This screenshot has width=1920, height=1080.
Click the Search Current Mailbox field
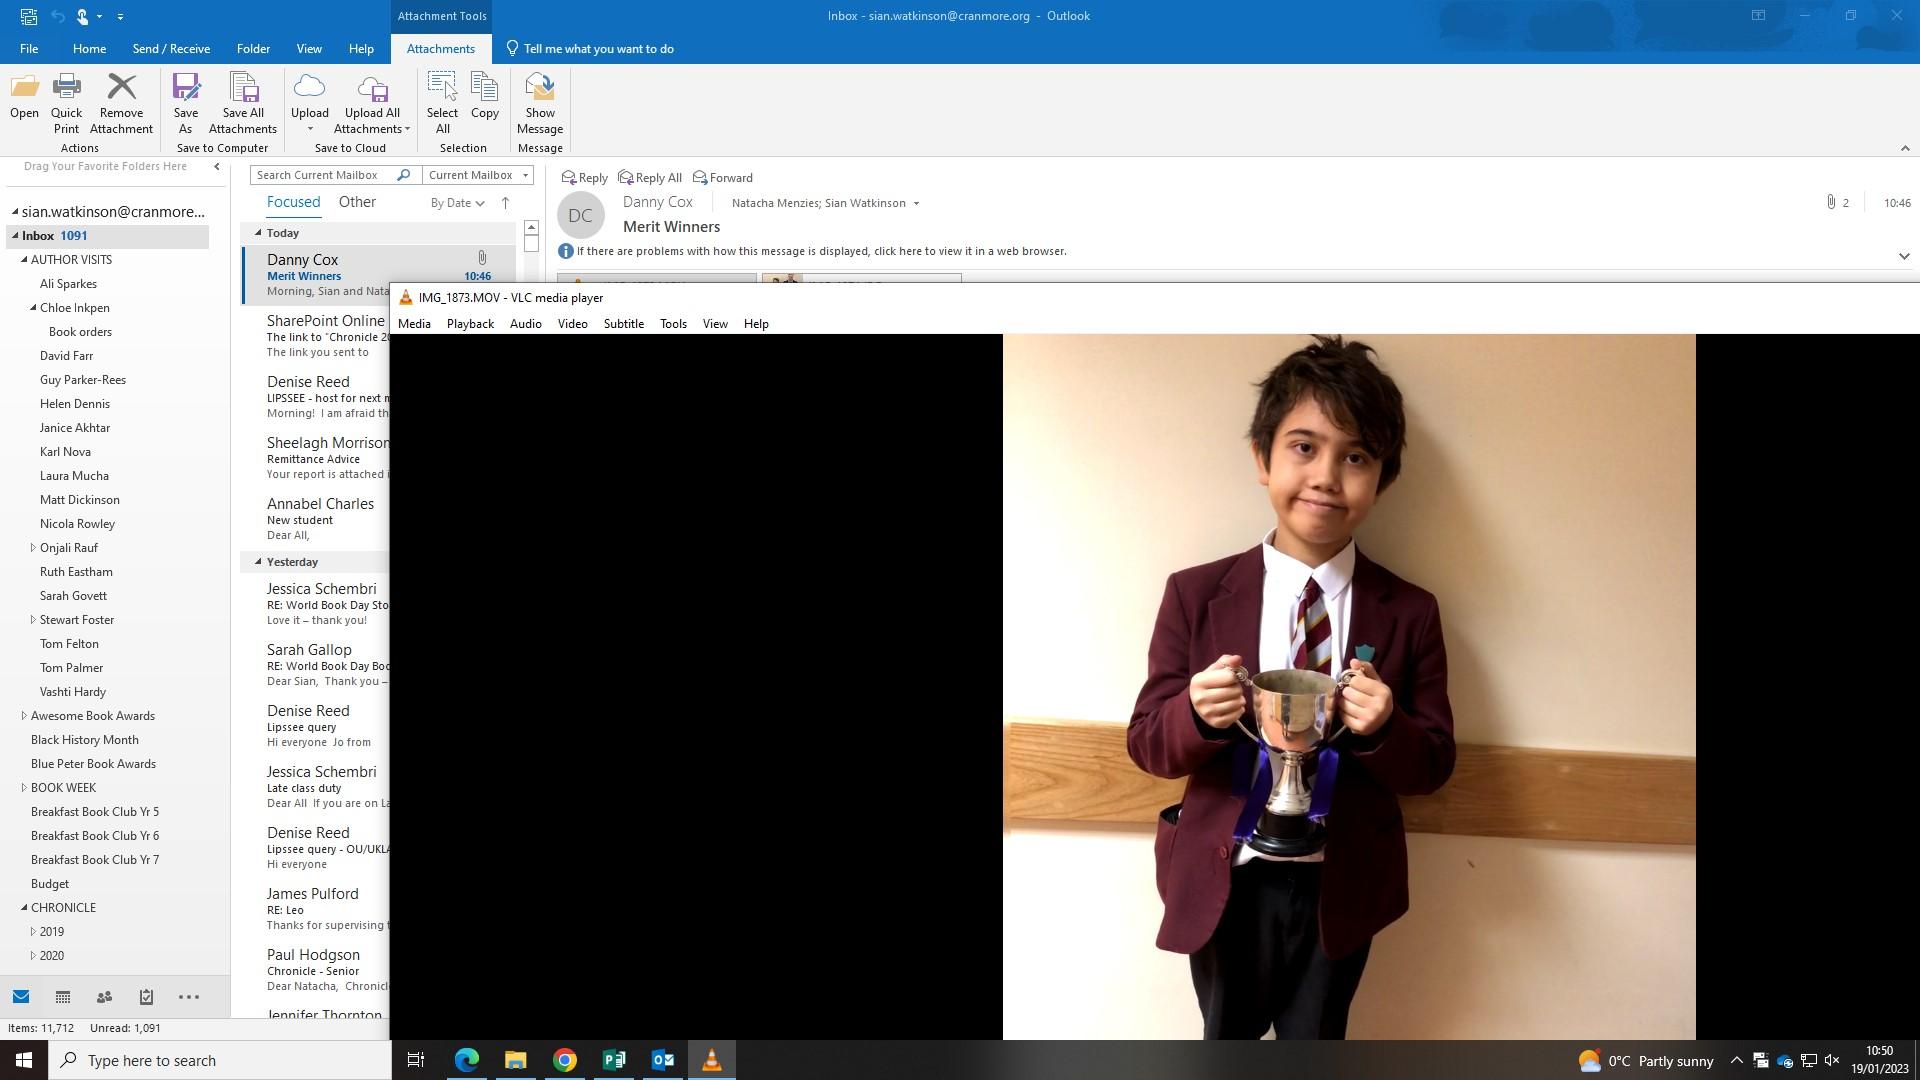click(322, 175)
